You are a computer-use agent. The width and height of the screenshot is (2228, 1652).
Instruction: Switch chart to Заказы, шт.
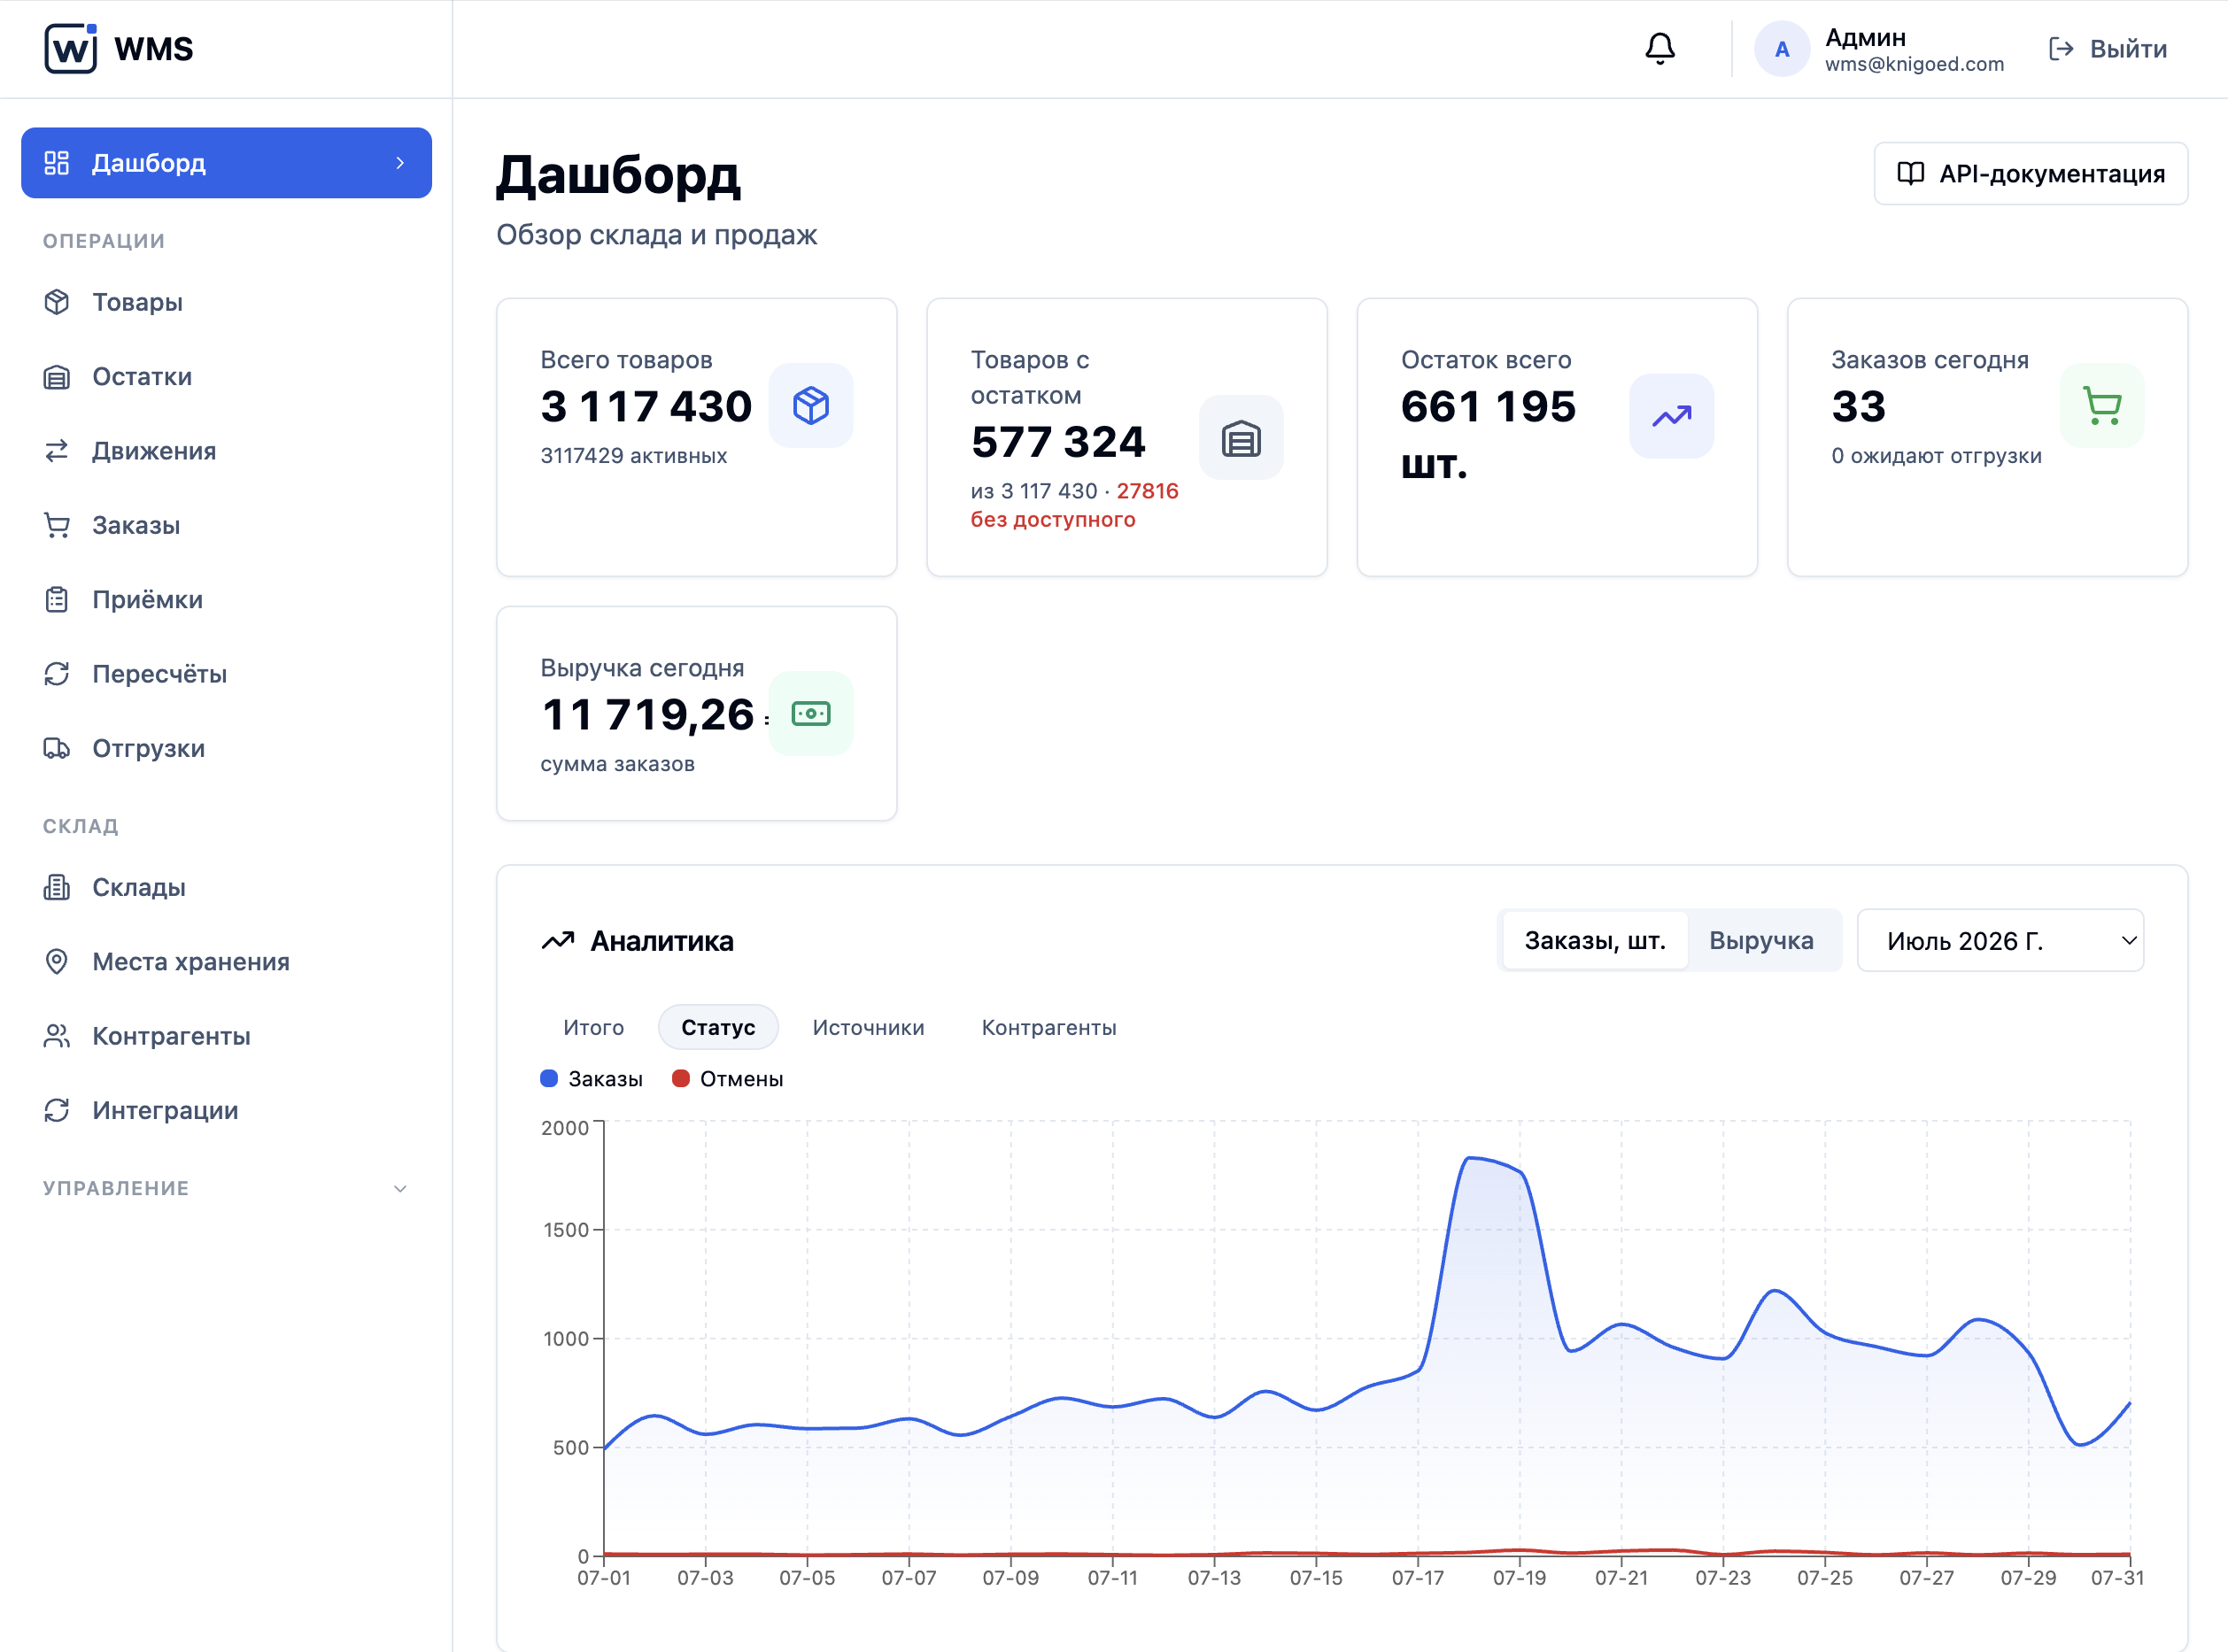click(1595, 940)
